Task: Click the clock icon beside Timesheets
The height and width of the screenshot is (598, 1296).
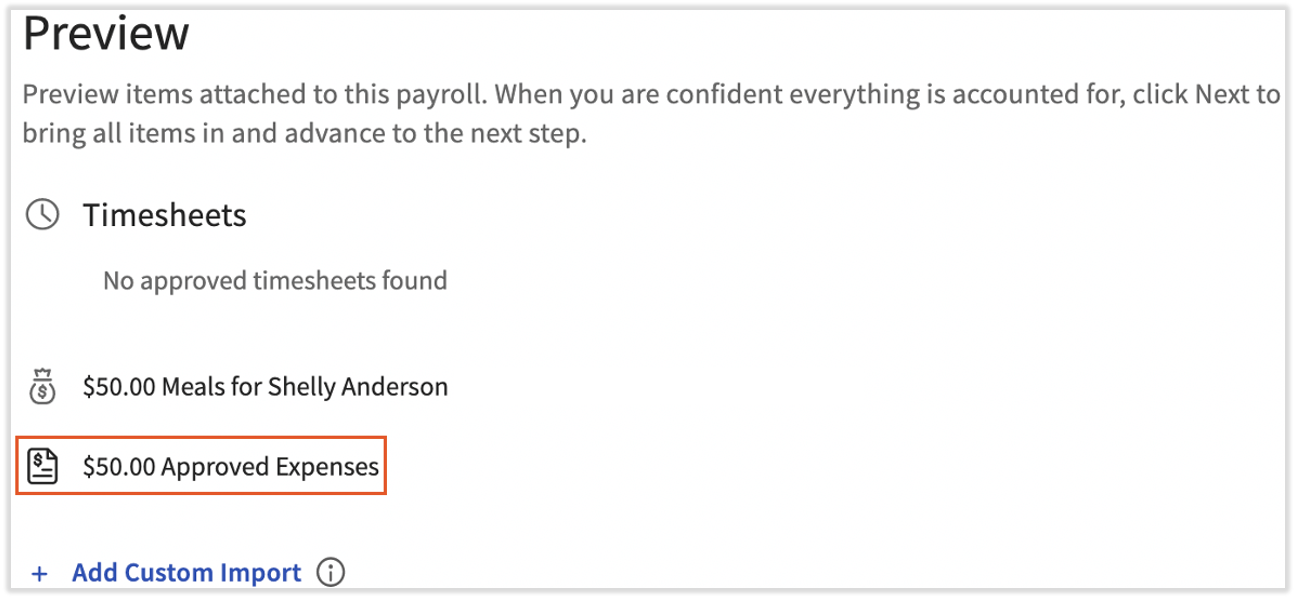Action: pyautogui.click(x=42, y=215)
